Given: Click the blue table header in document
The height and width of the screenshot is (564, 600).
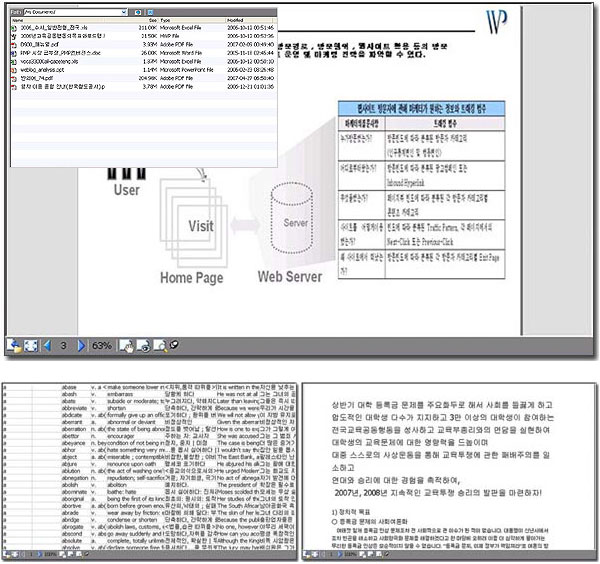Looking at the screenshot, I should [421, 109].
